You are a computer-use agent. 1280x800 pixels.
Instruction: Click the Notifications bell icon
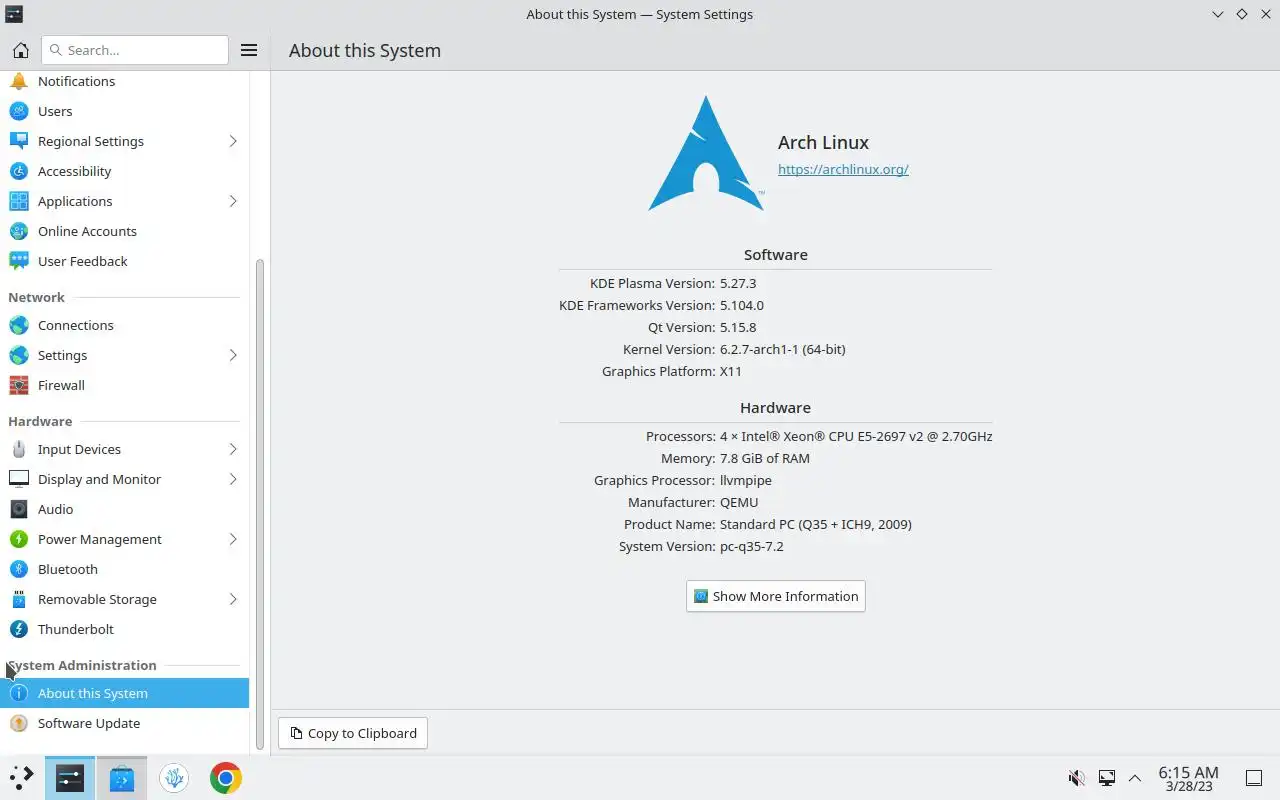(x=18, y=81)
